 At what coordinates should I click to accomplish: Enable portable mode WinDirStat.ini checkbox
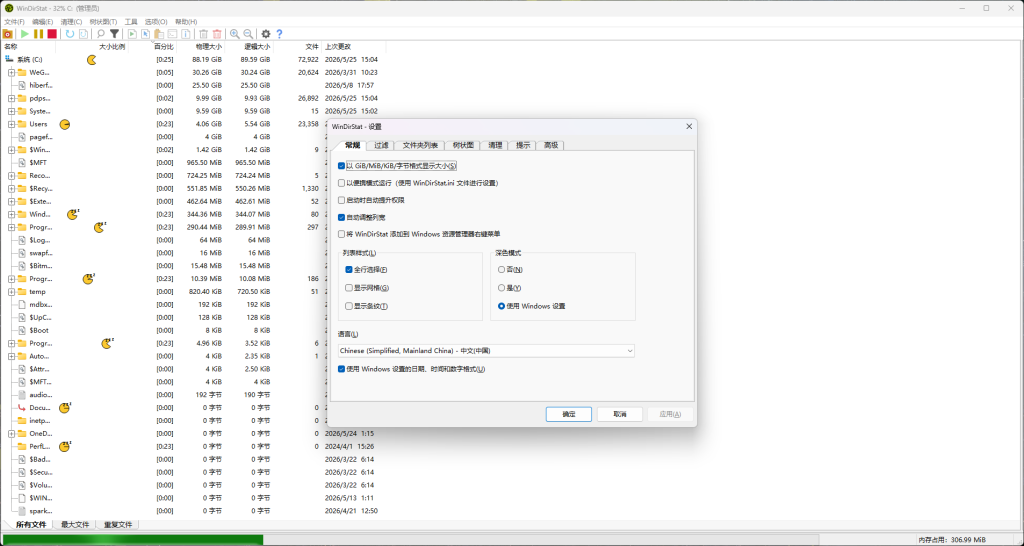[x=342, y=184]
